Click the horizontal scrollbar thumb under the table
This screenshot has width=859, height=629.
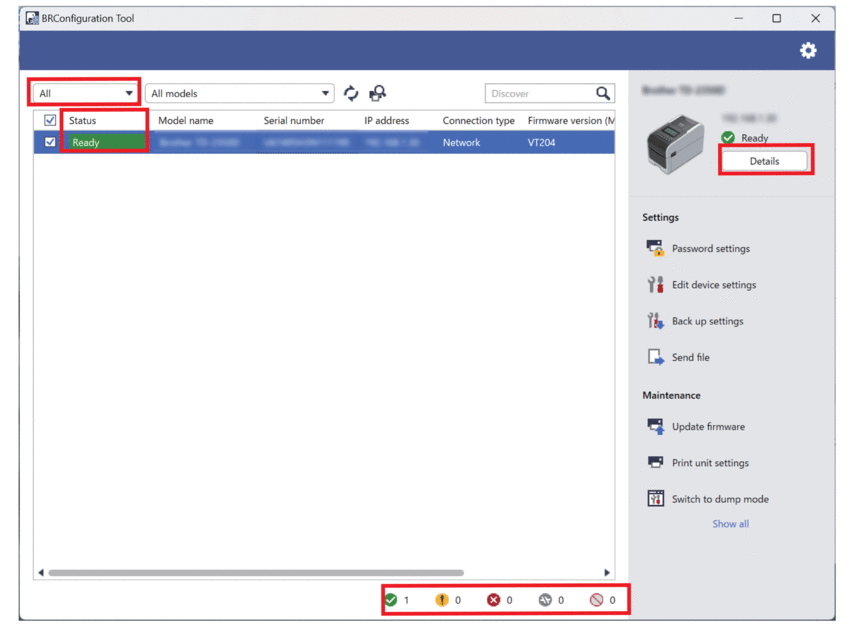coord(256,573)
